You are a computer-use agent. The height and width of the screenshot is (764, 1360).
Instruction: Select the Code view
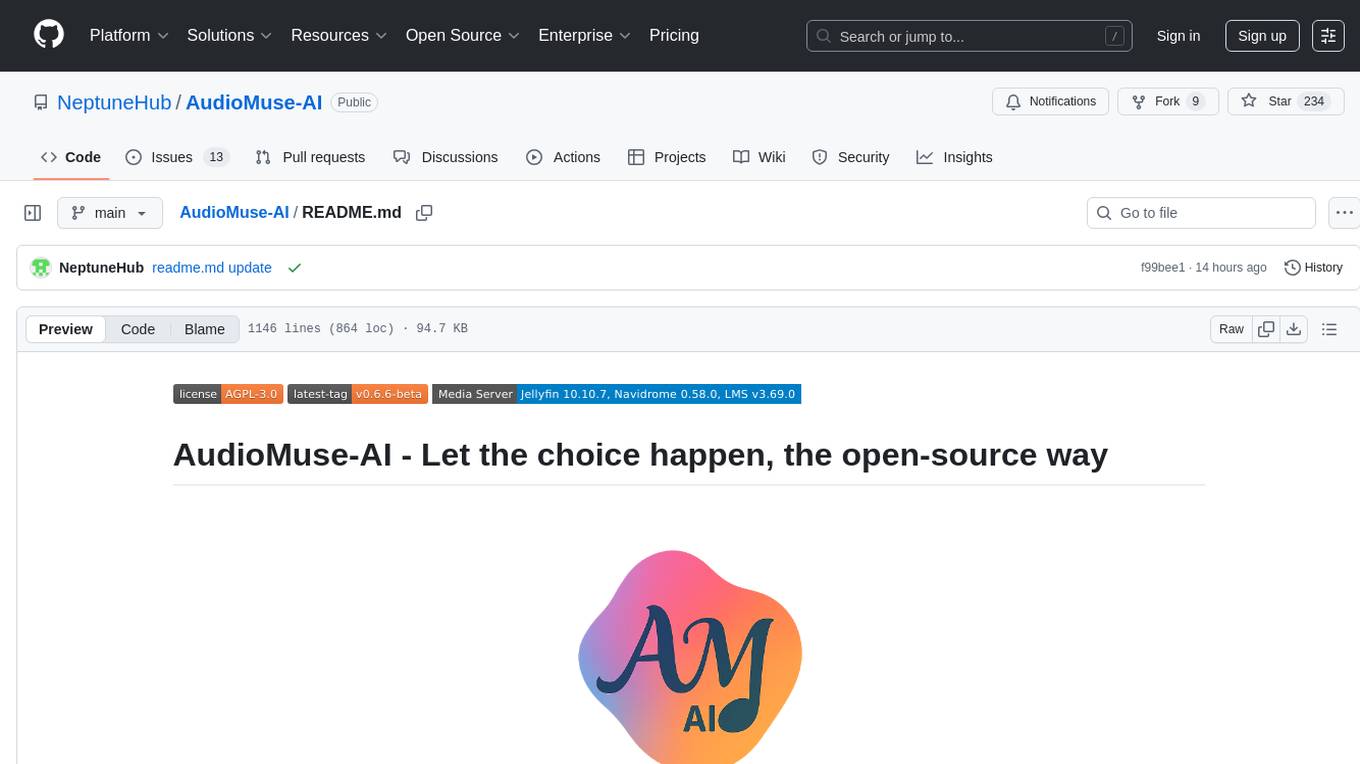[138, 329]
